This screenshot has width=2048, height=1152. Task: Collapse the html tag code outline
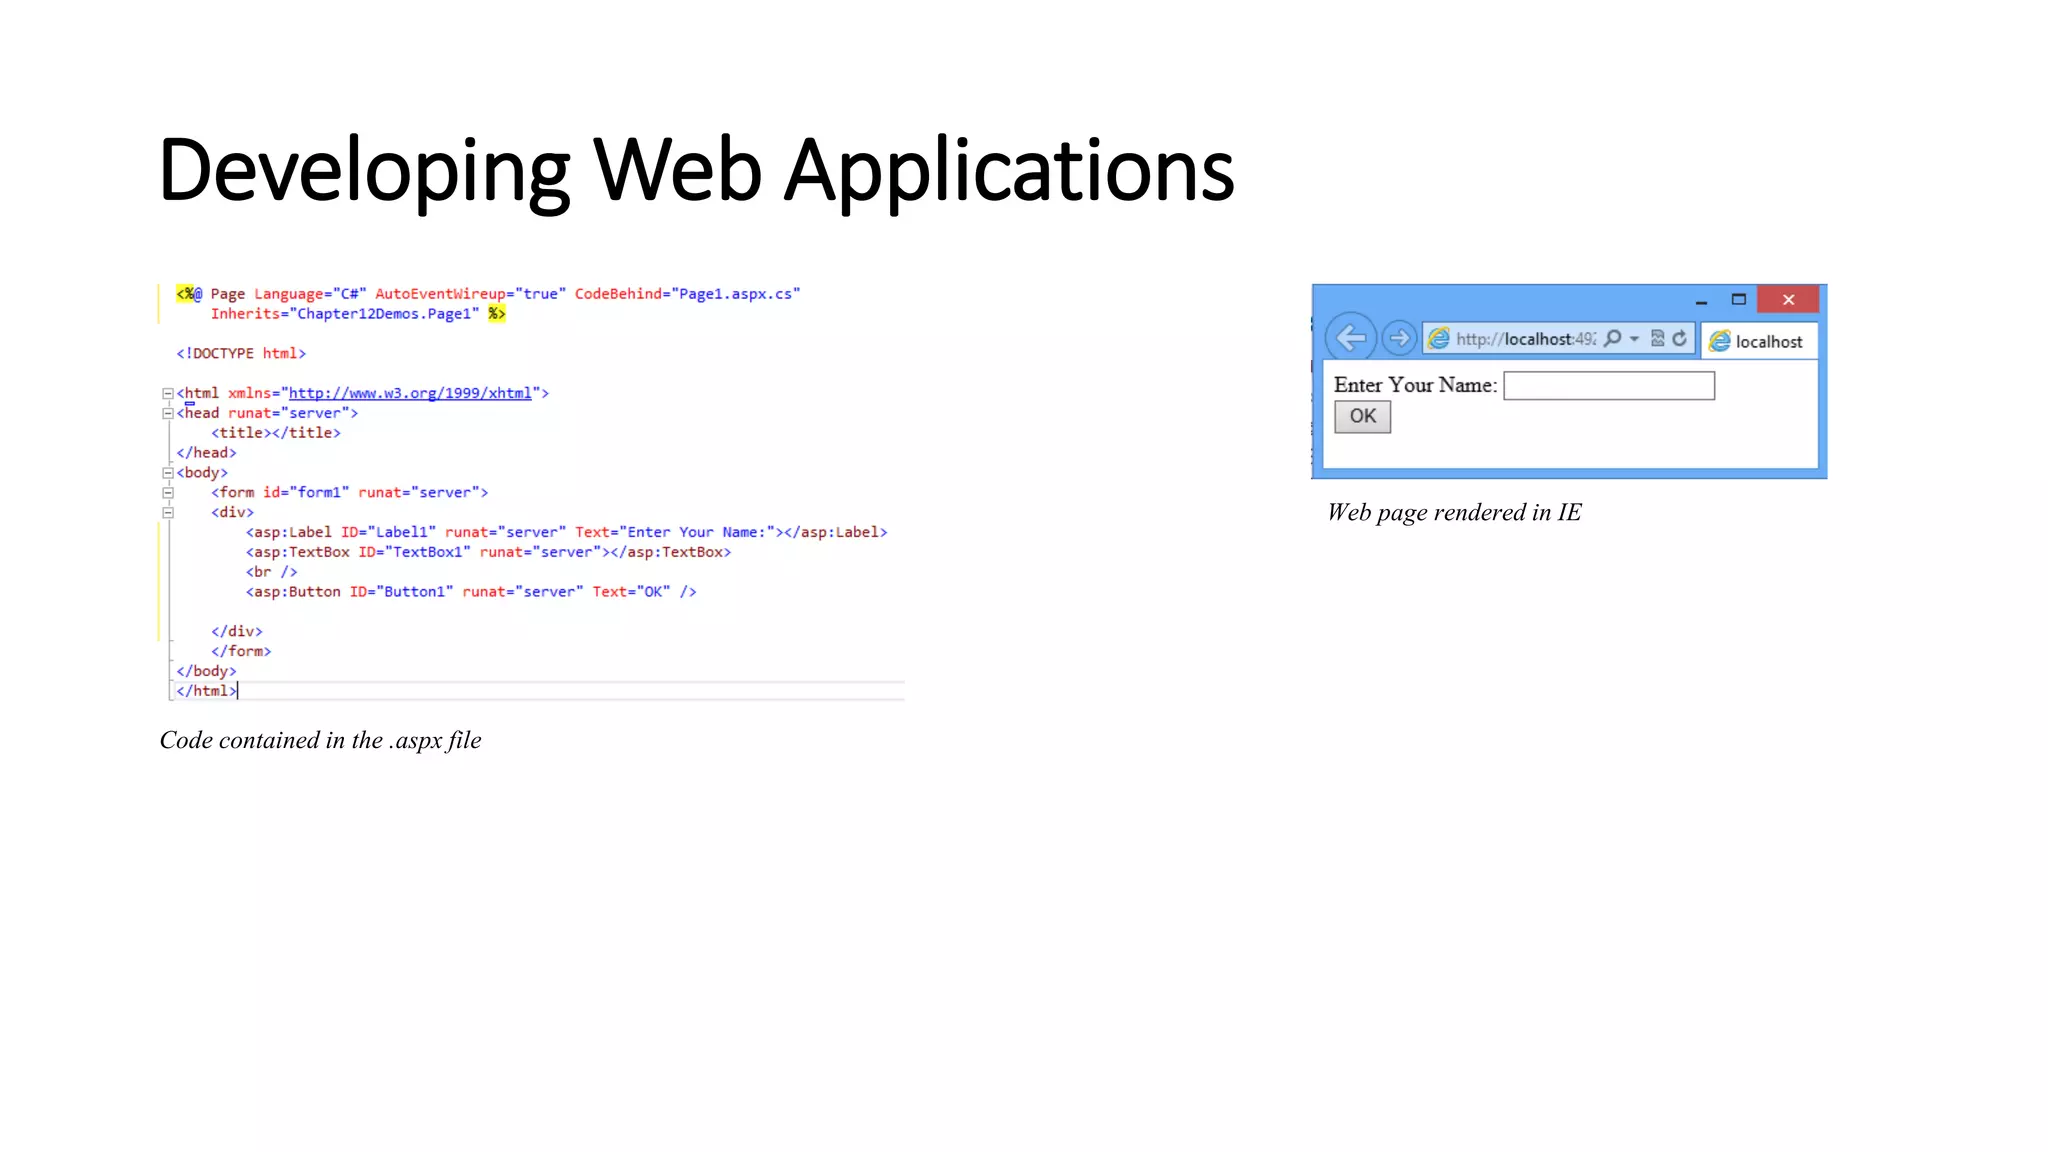pos(168,394)
